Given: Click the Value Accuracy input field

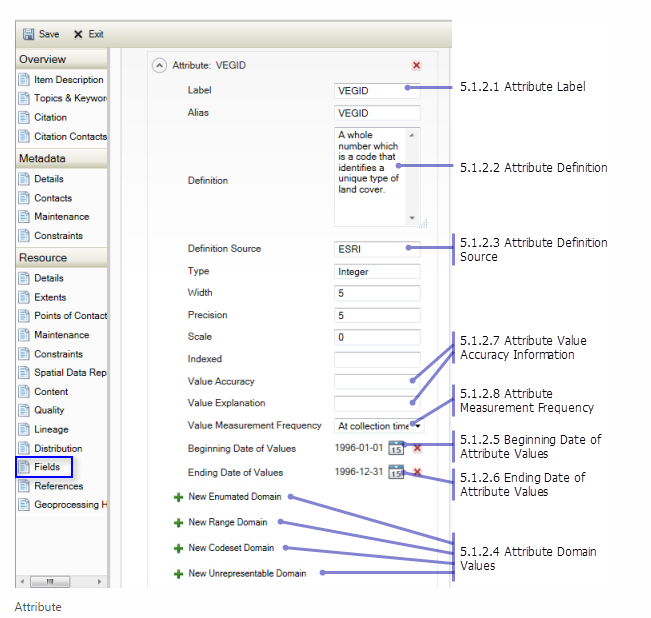Looking at the screenshot, I should click(x=377, y=381).
